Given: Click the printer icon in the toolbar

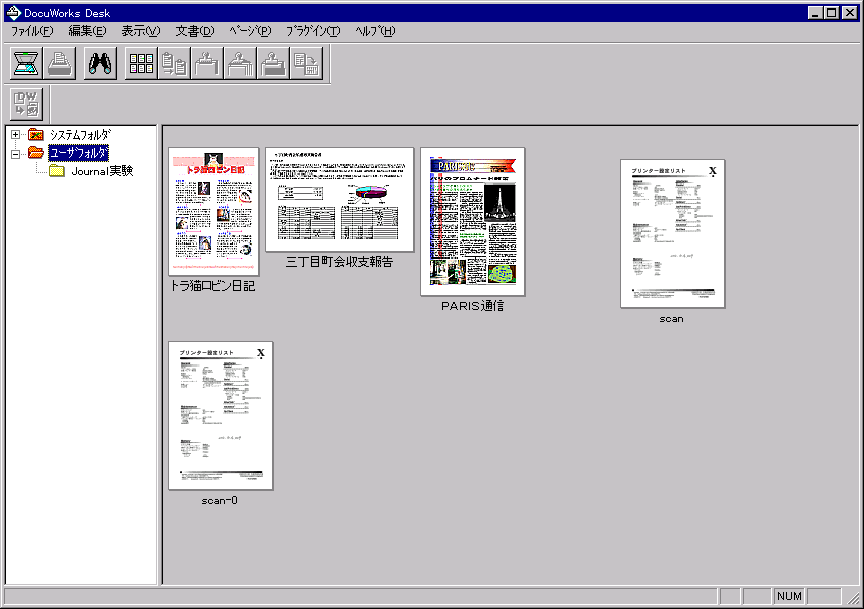Looking at the screenshot, I should pos(59,64).
